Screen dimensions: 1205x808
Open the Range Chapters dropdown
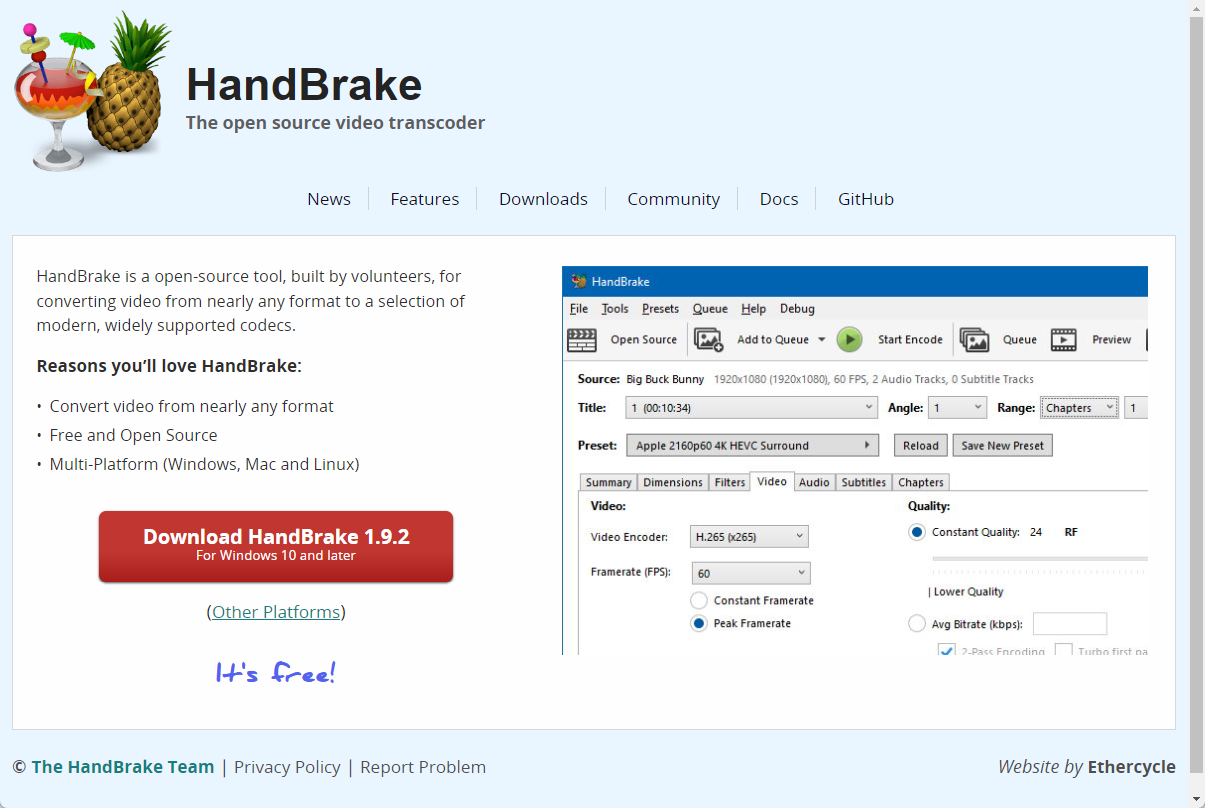[1079, 408]
